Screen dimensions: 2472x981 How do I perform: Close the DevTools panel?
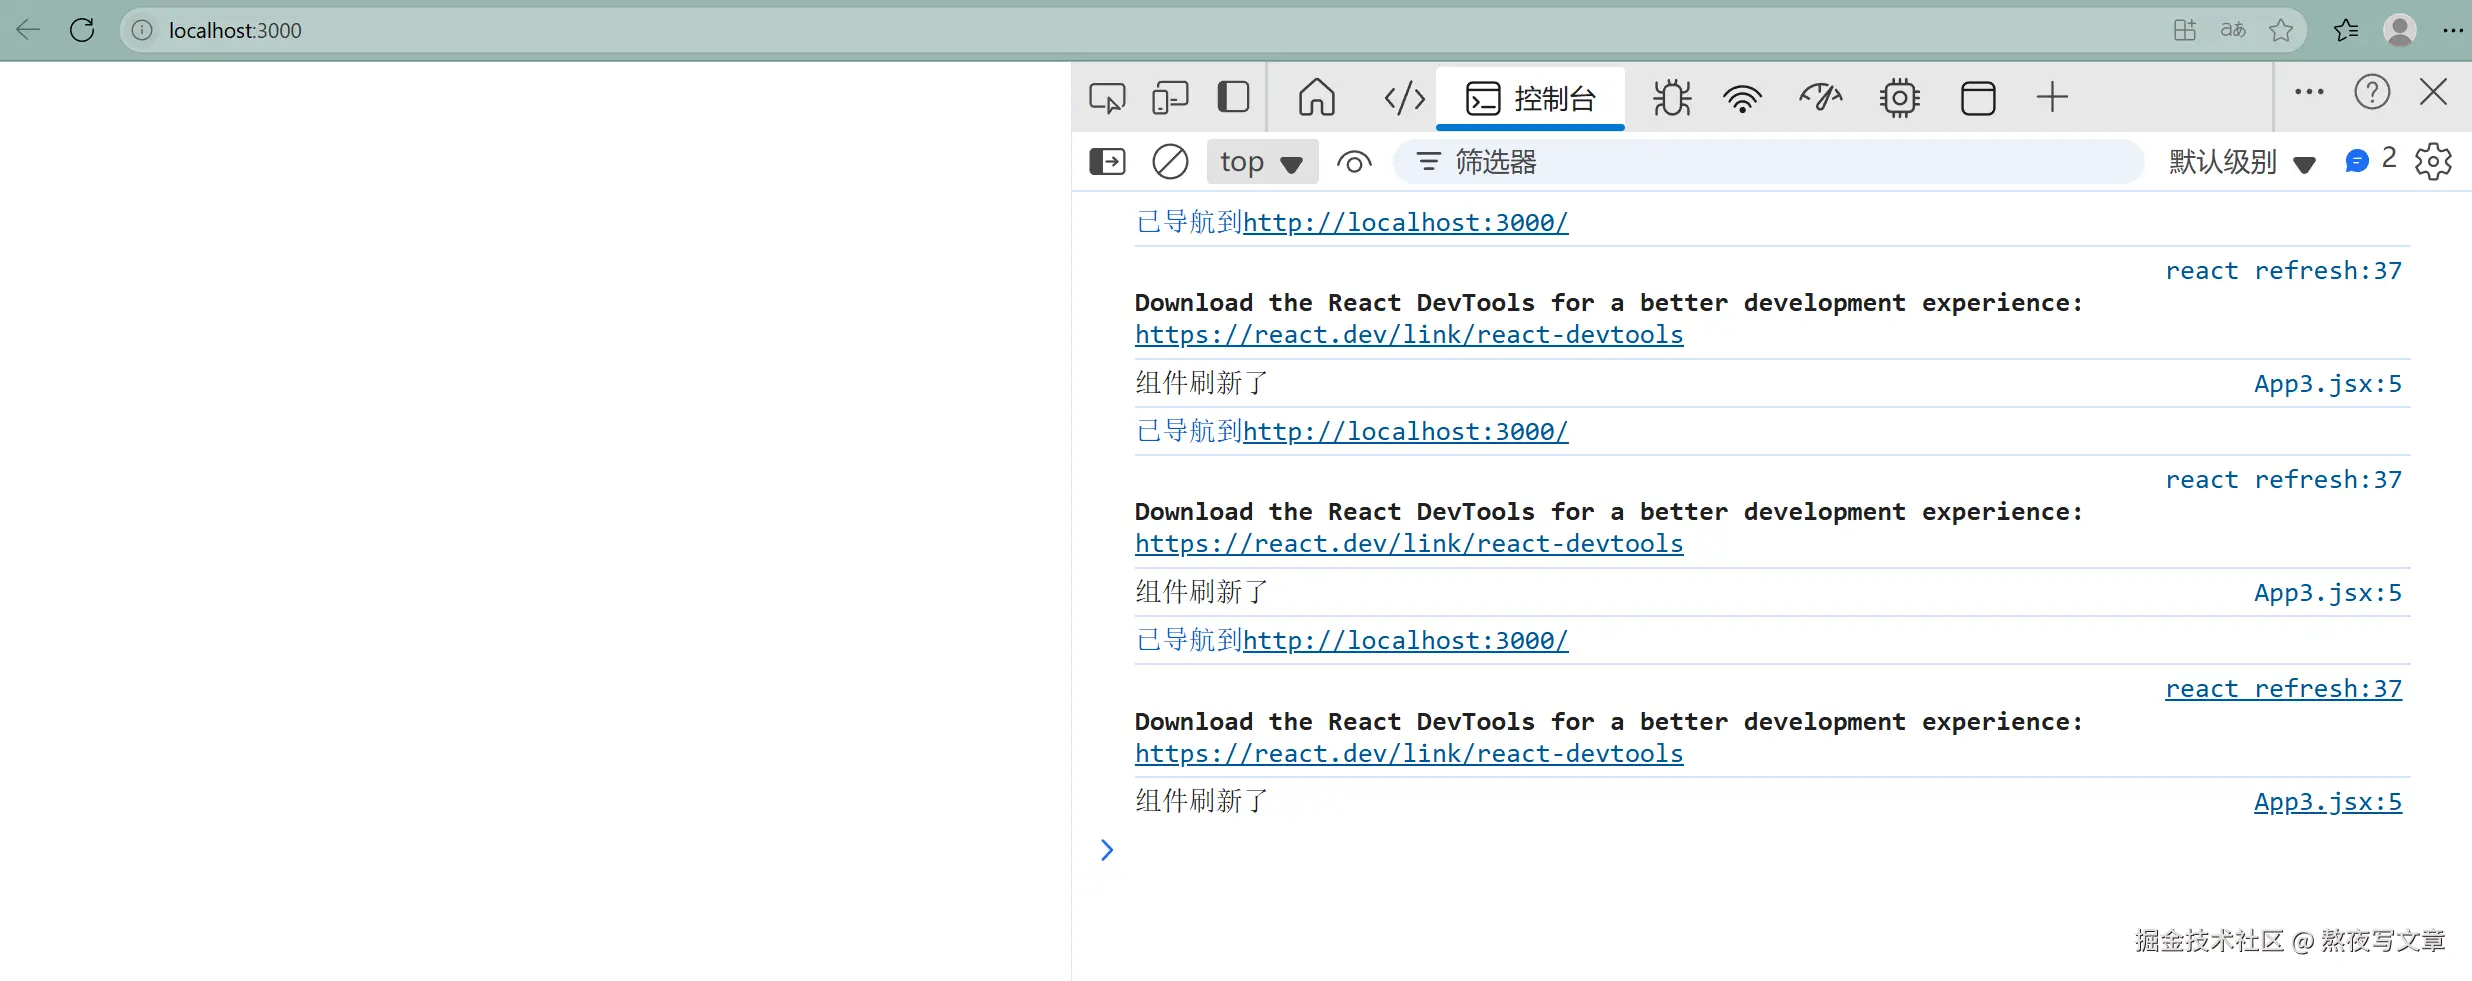pyautogui.click(x=2434, y=92)
